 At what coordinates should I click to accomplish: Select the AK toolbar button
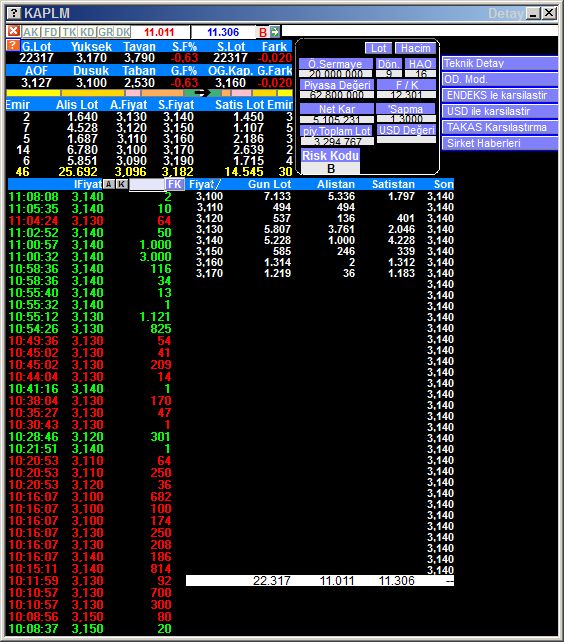coord(31,32)
